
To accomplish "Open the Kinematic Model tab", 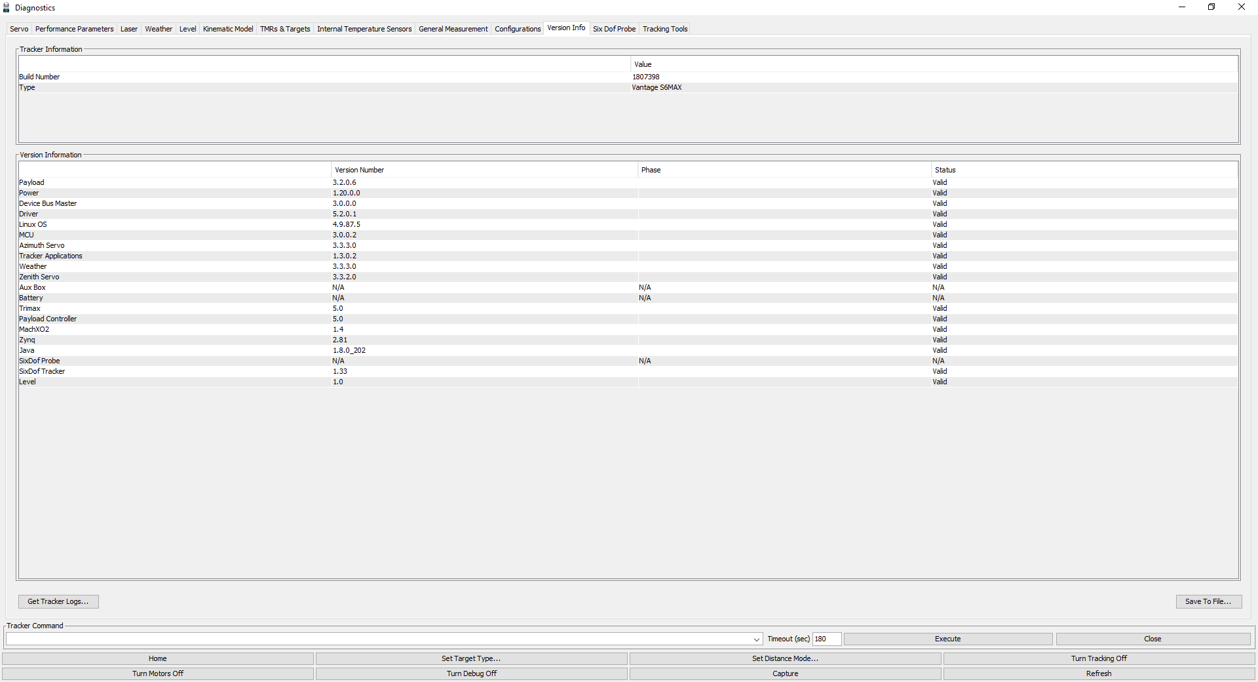I will pos(228,29).
